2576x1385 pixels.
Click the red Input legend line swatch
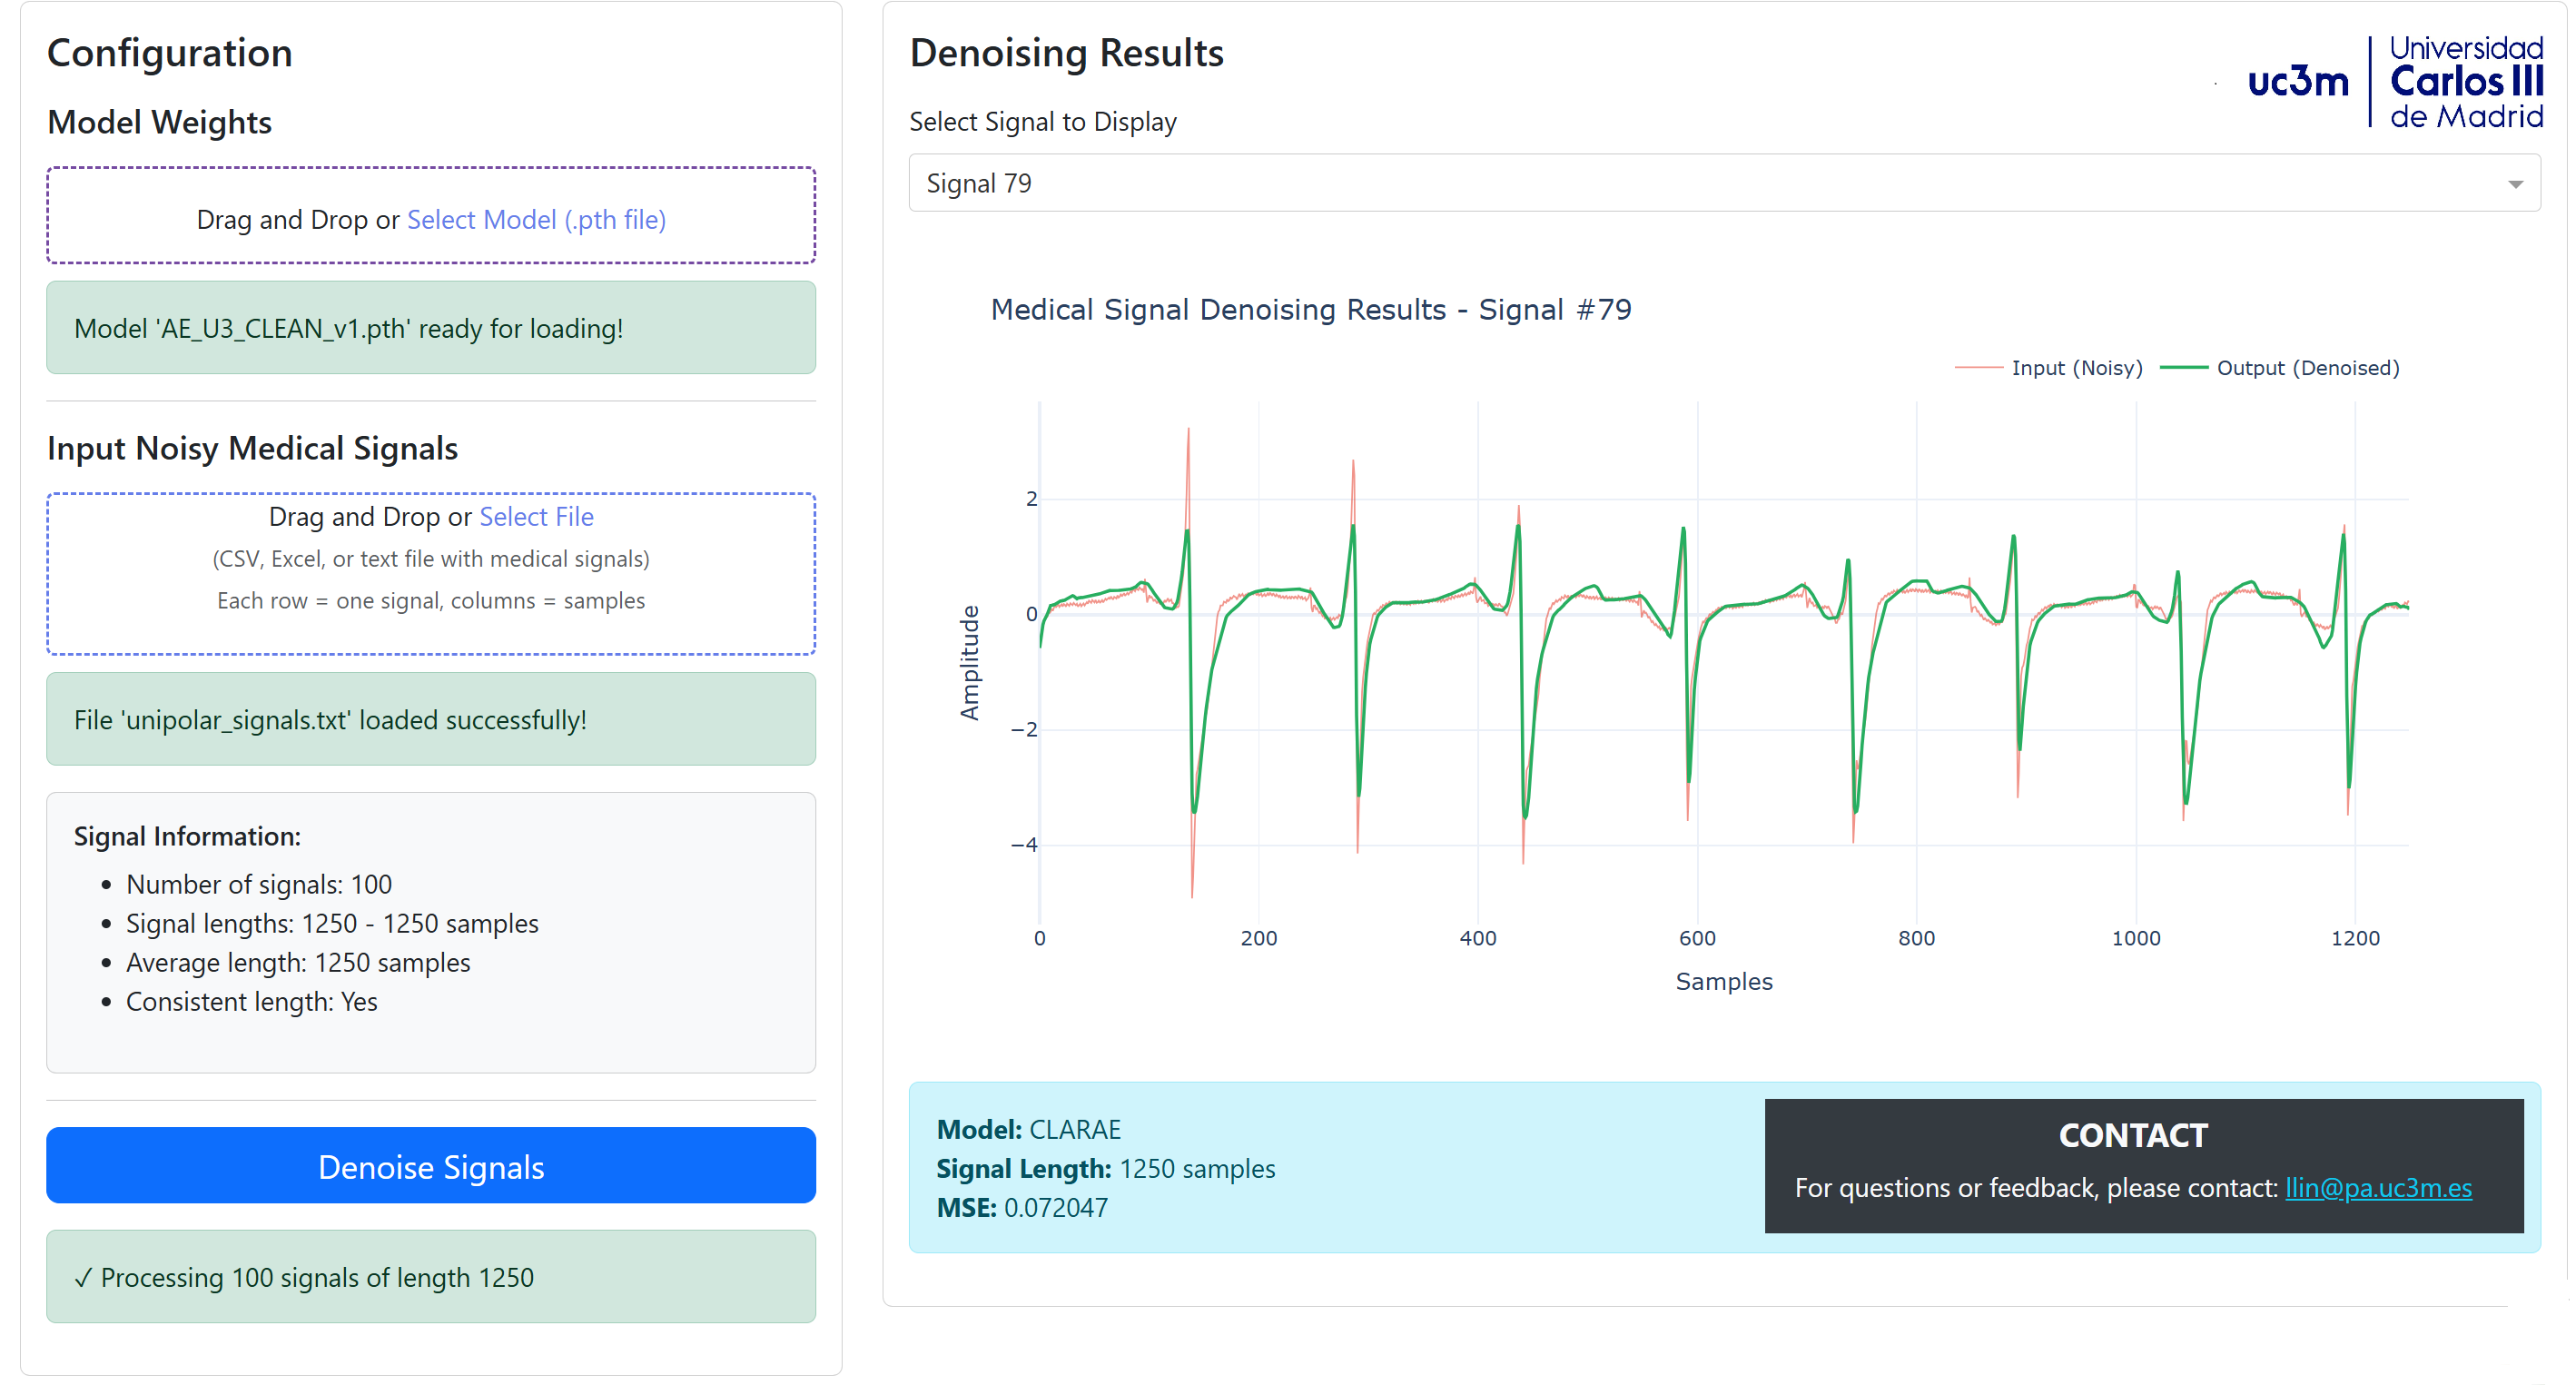tap(1978, 368)
